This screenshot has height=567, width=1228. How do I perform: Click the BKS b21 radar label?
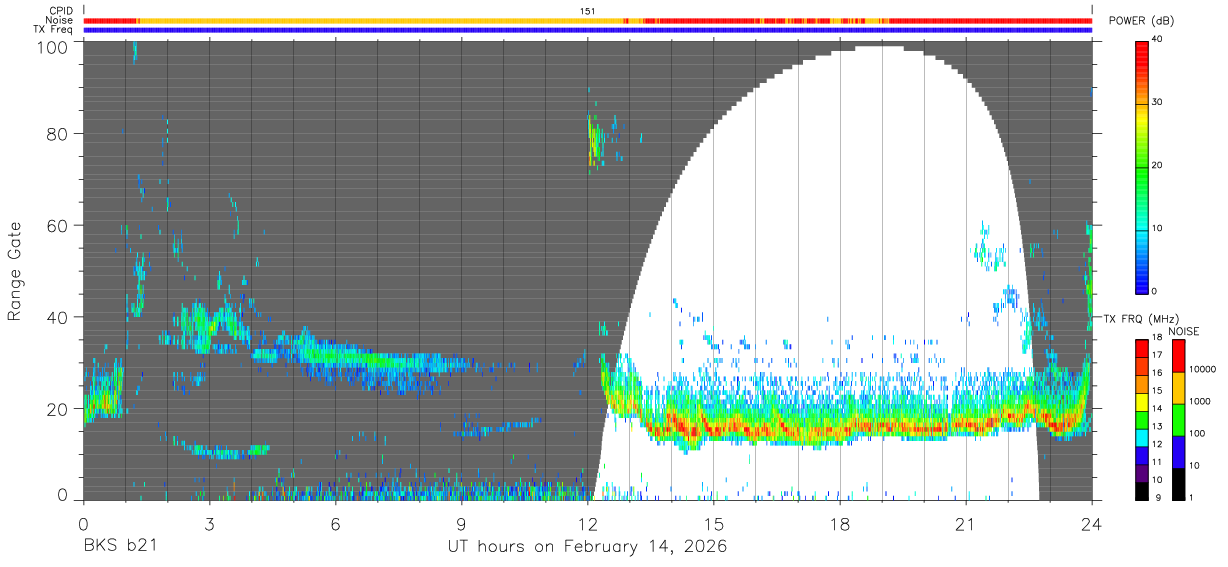tap(119, 547)
